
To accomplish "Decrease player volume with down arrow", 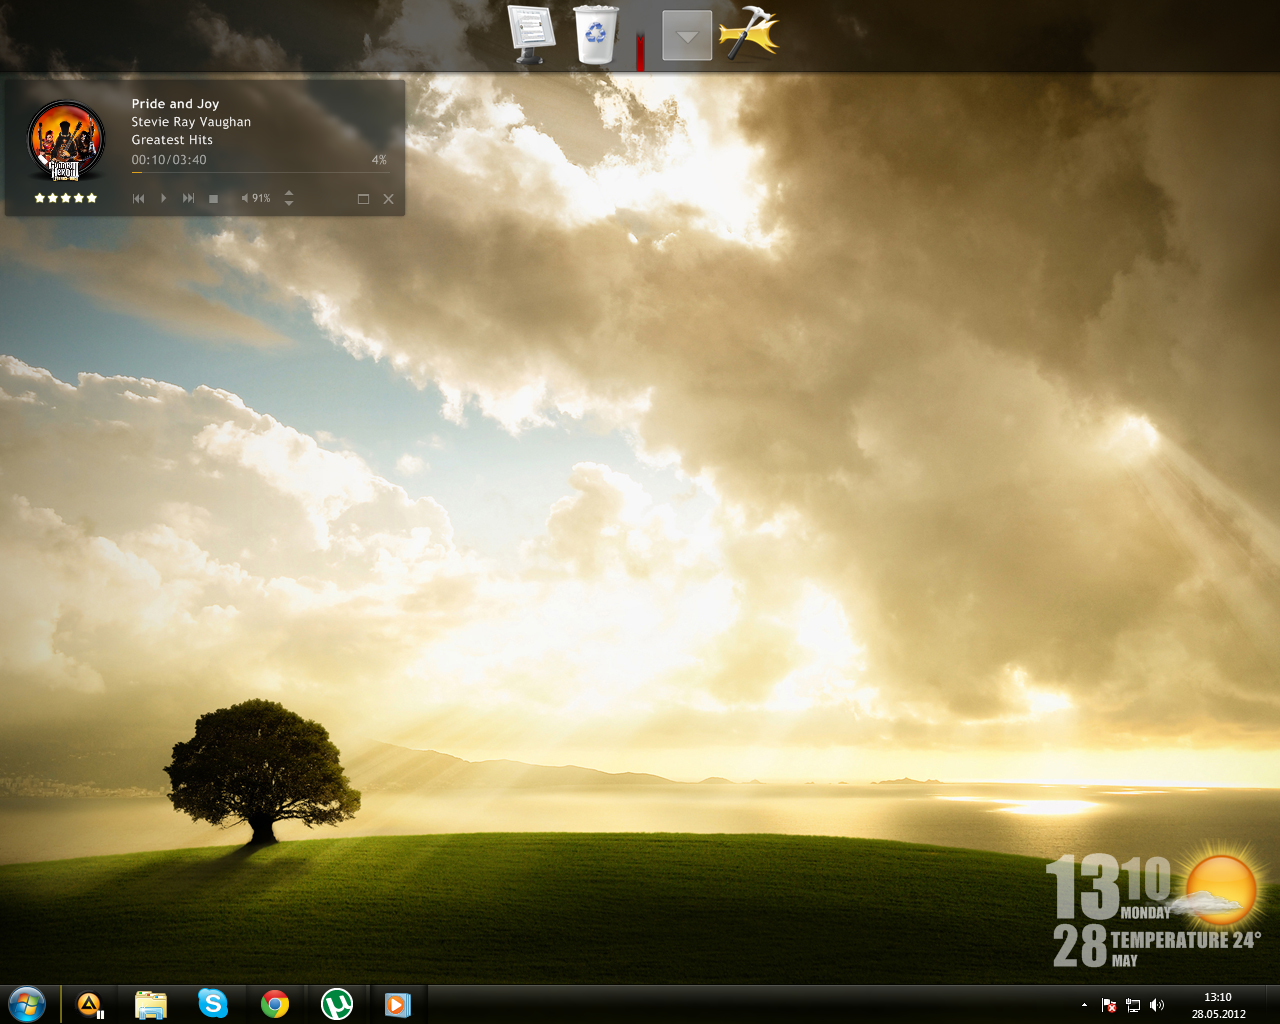I will pos(289,204).
